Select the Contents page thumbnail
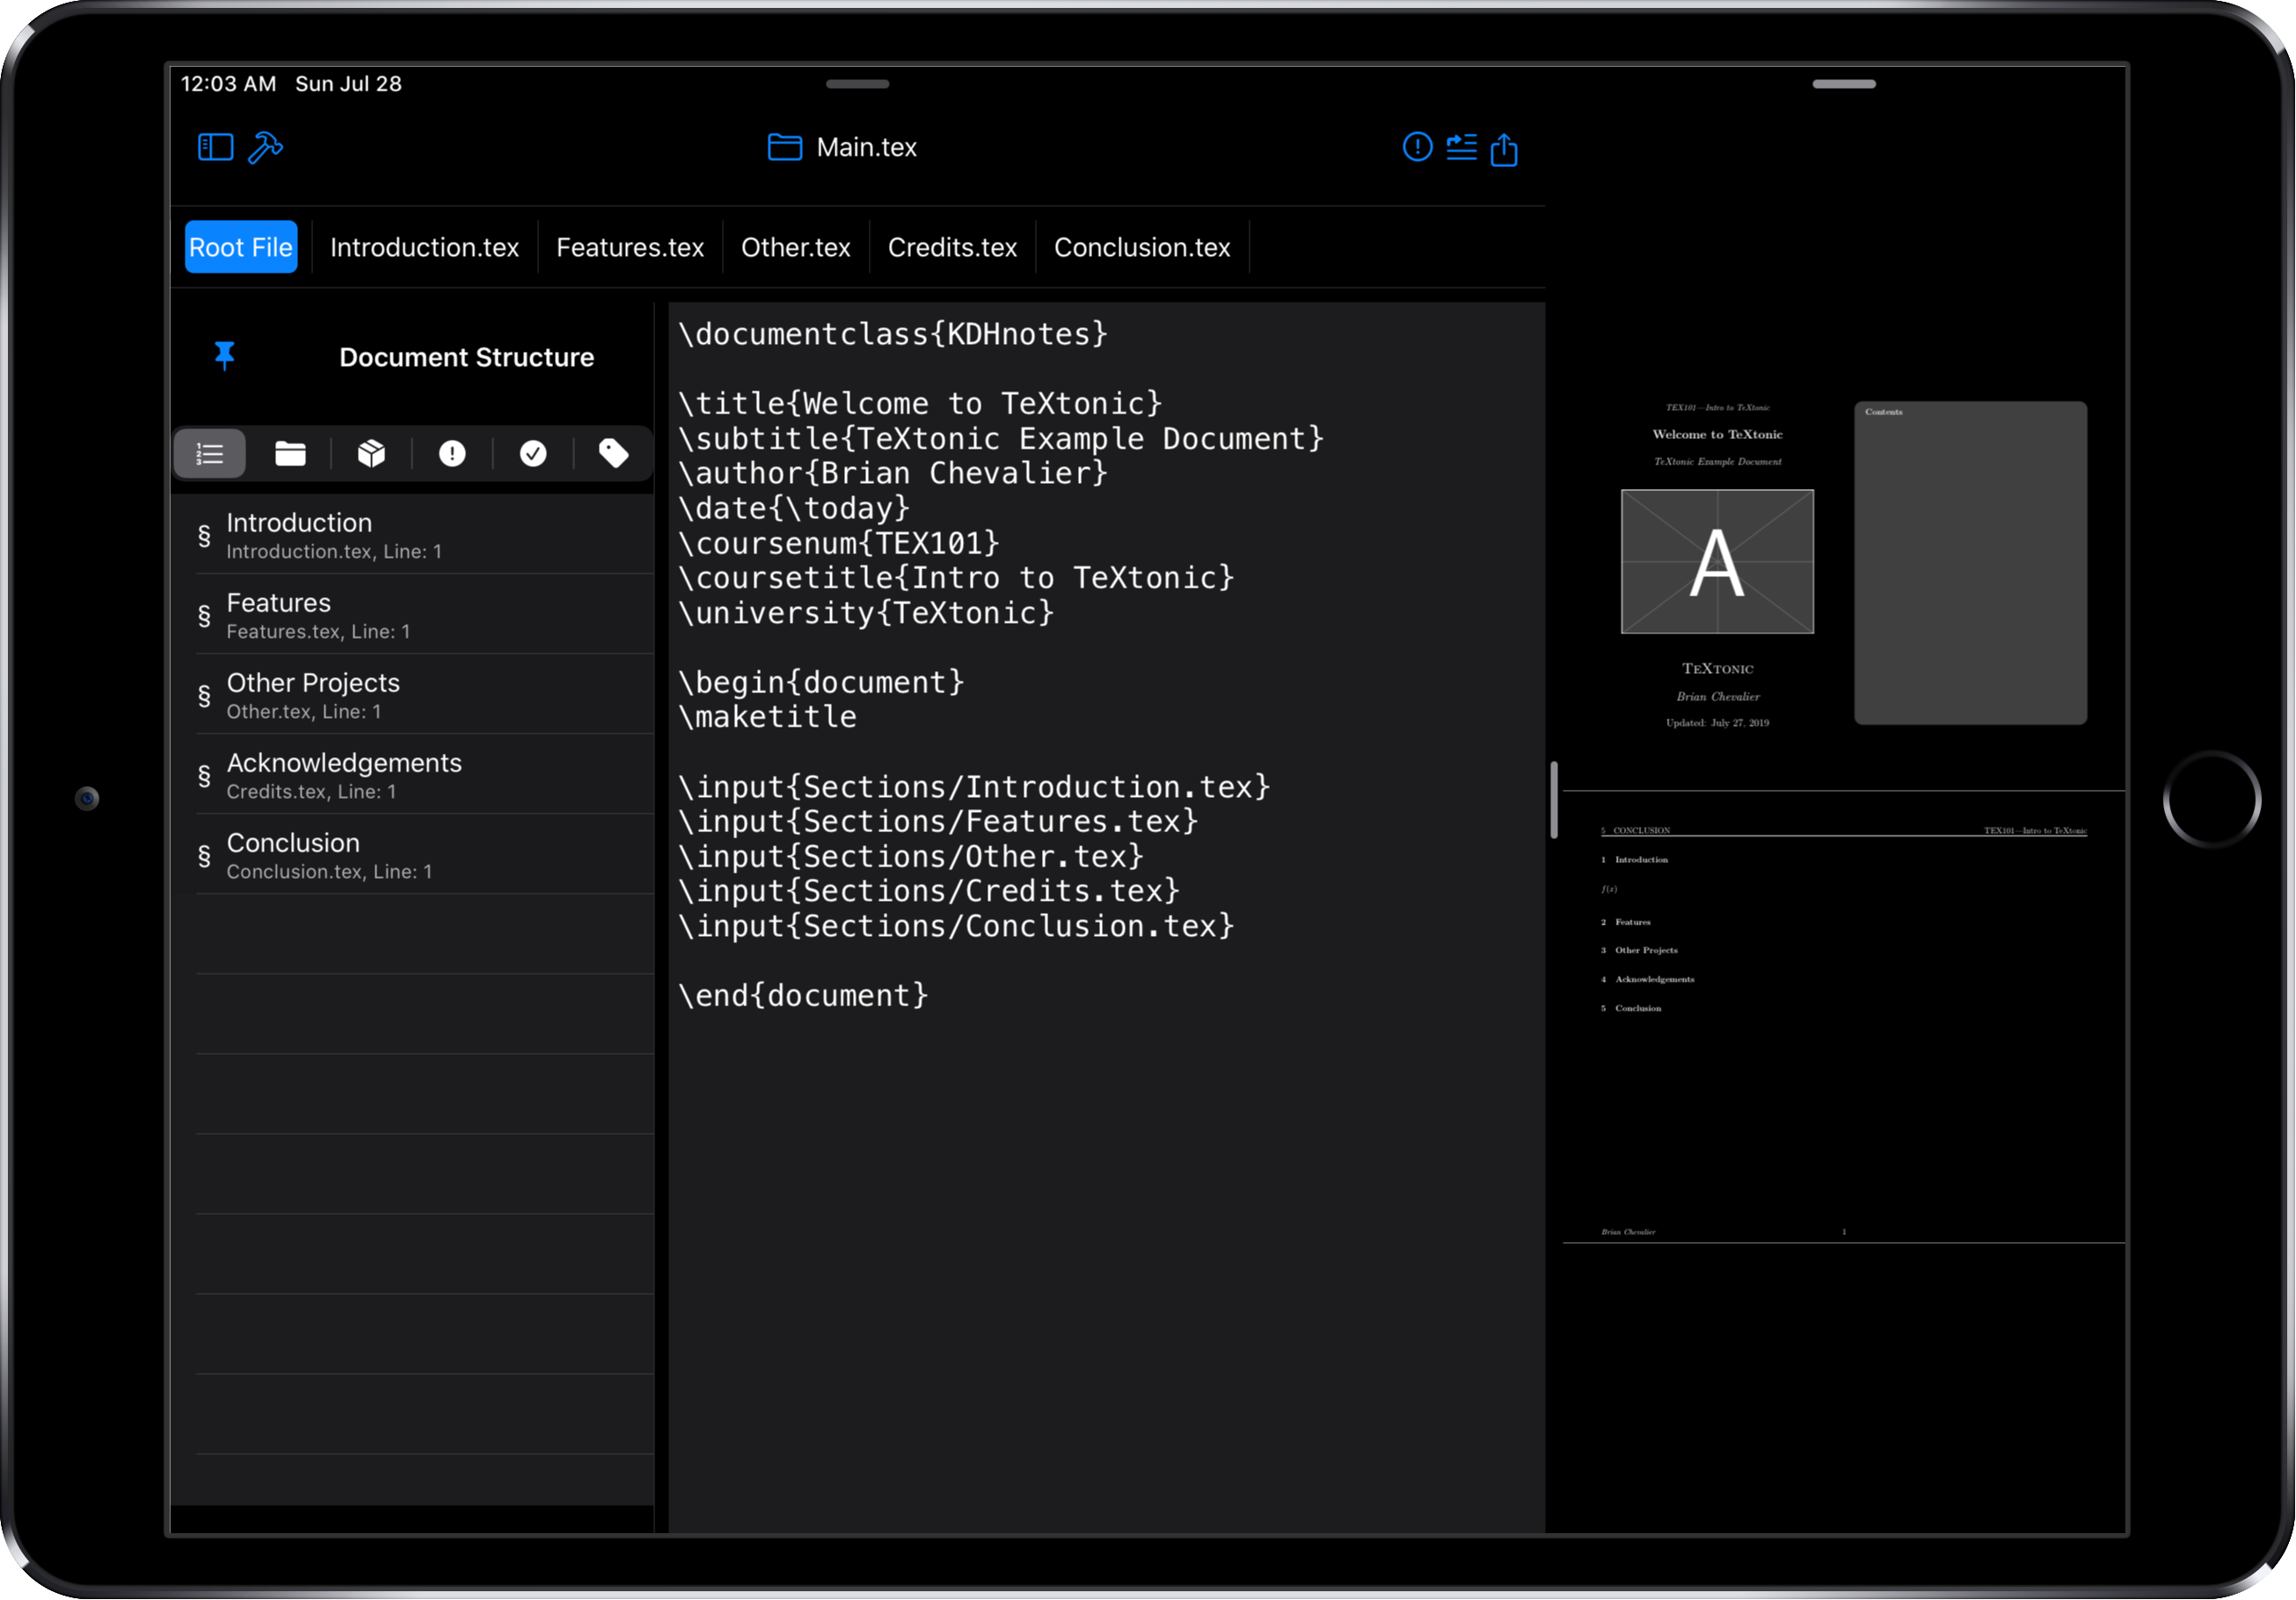This screenshot has height=1600, width=2296. 1970,563
